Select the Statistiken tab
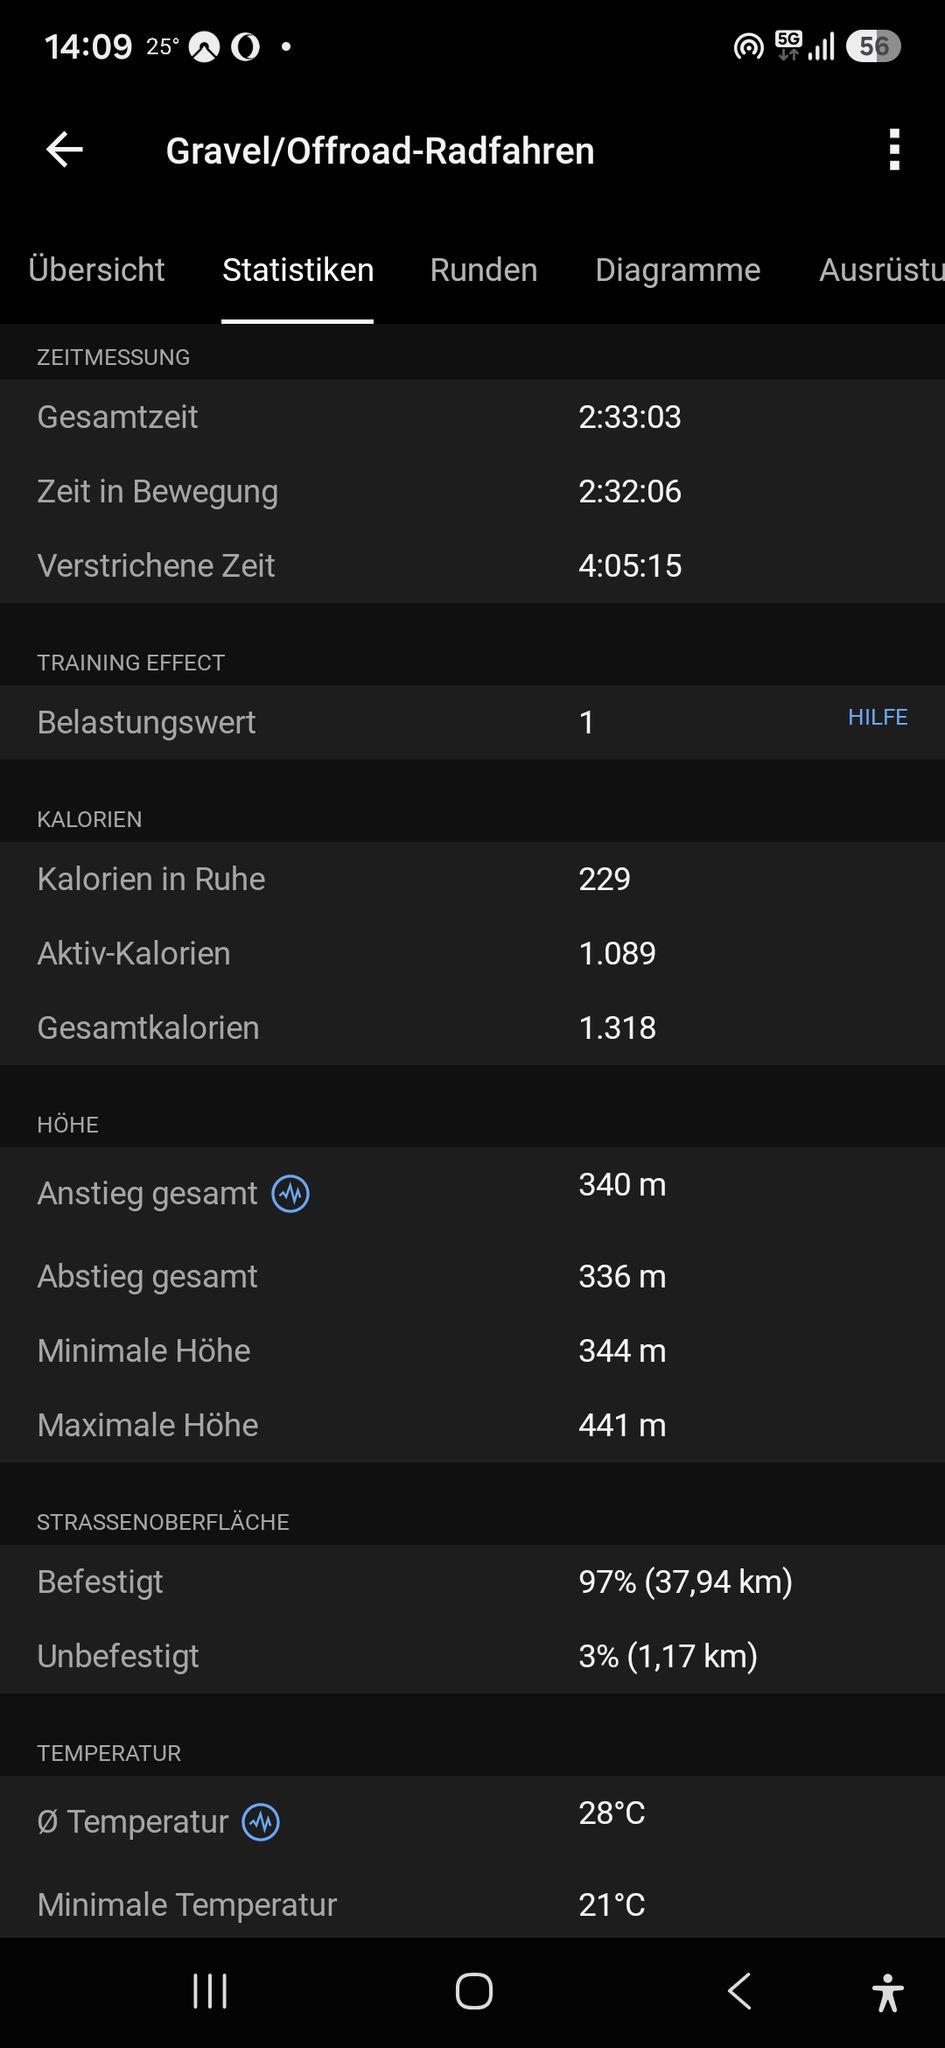Screen dimensions: 945x2048 [x=298, y=270]
